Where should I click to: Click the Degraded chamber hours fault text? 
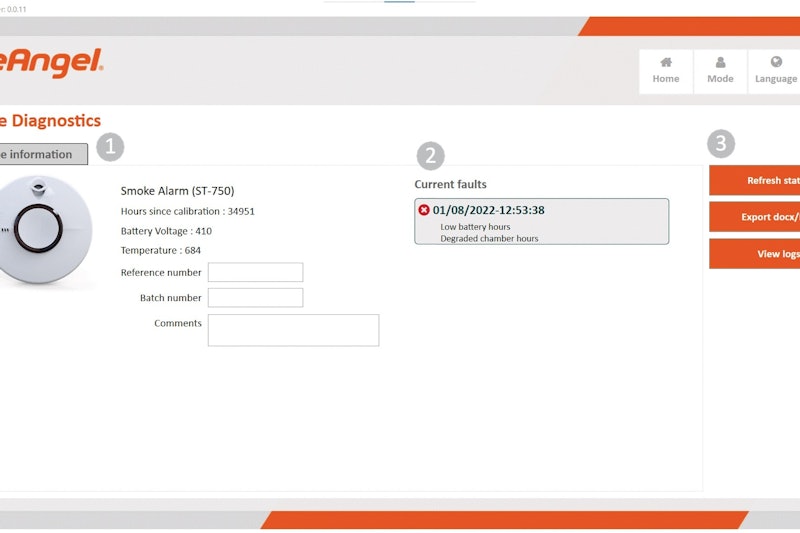click(x=489, y=239)
